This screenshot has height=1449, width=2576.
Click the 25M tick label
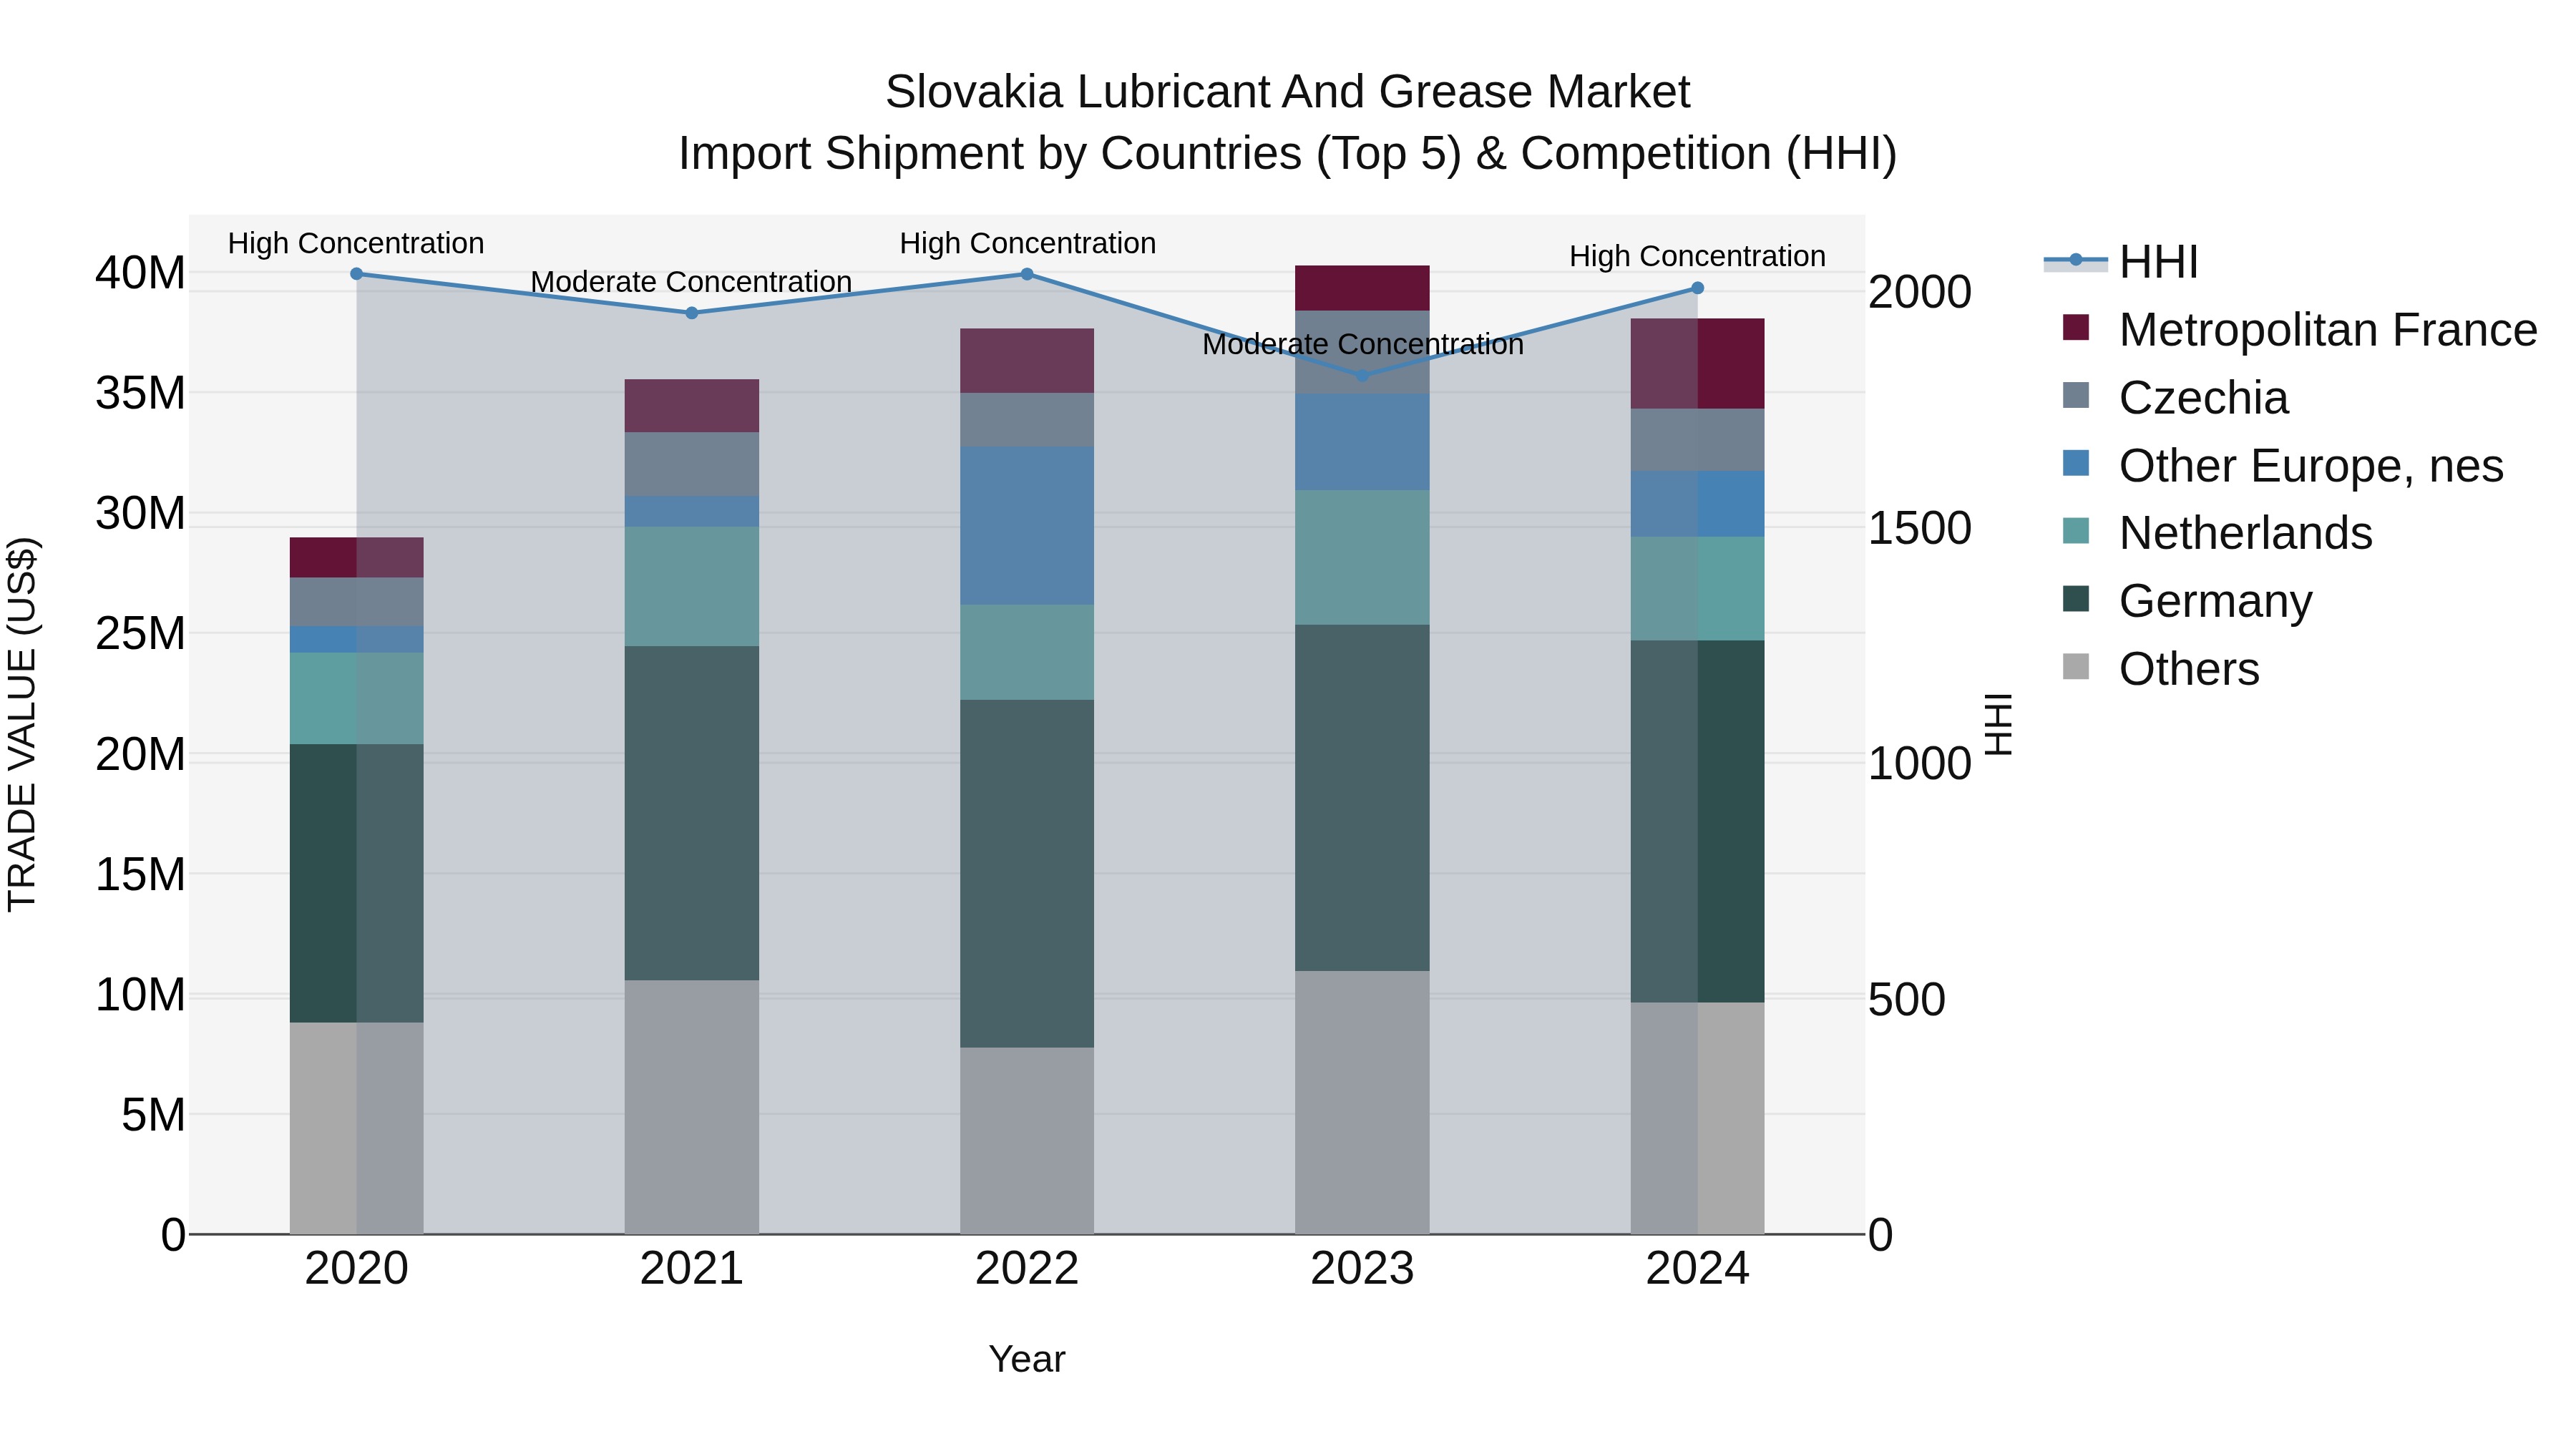[x=140, y=634]
